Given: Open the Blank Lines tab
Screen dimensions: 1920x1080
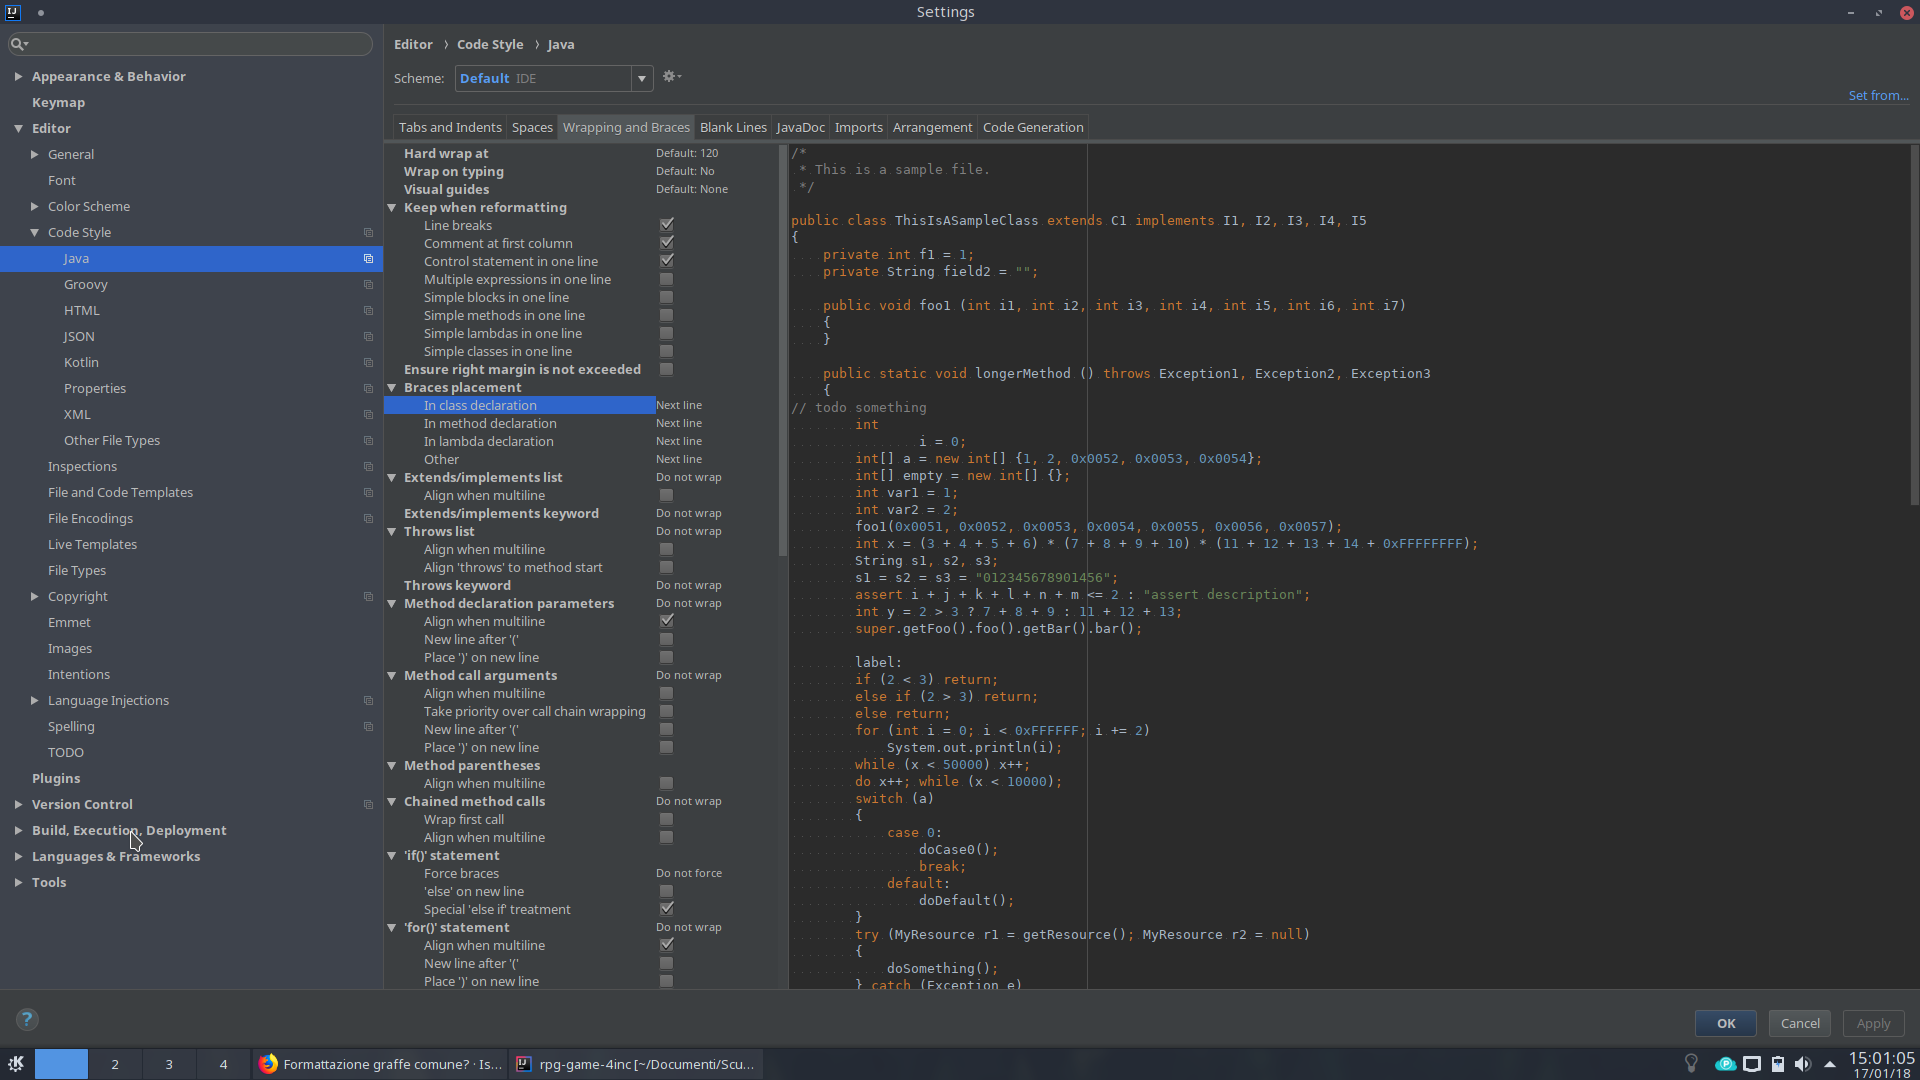Looking at the screenshot, I should point(733,127).
